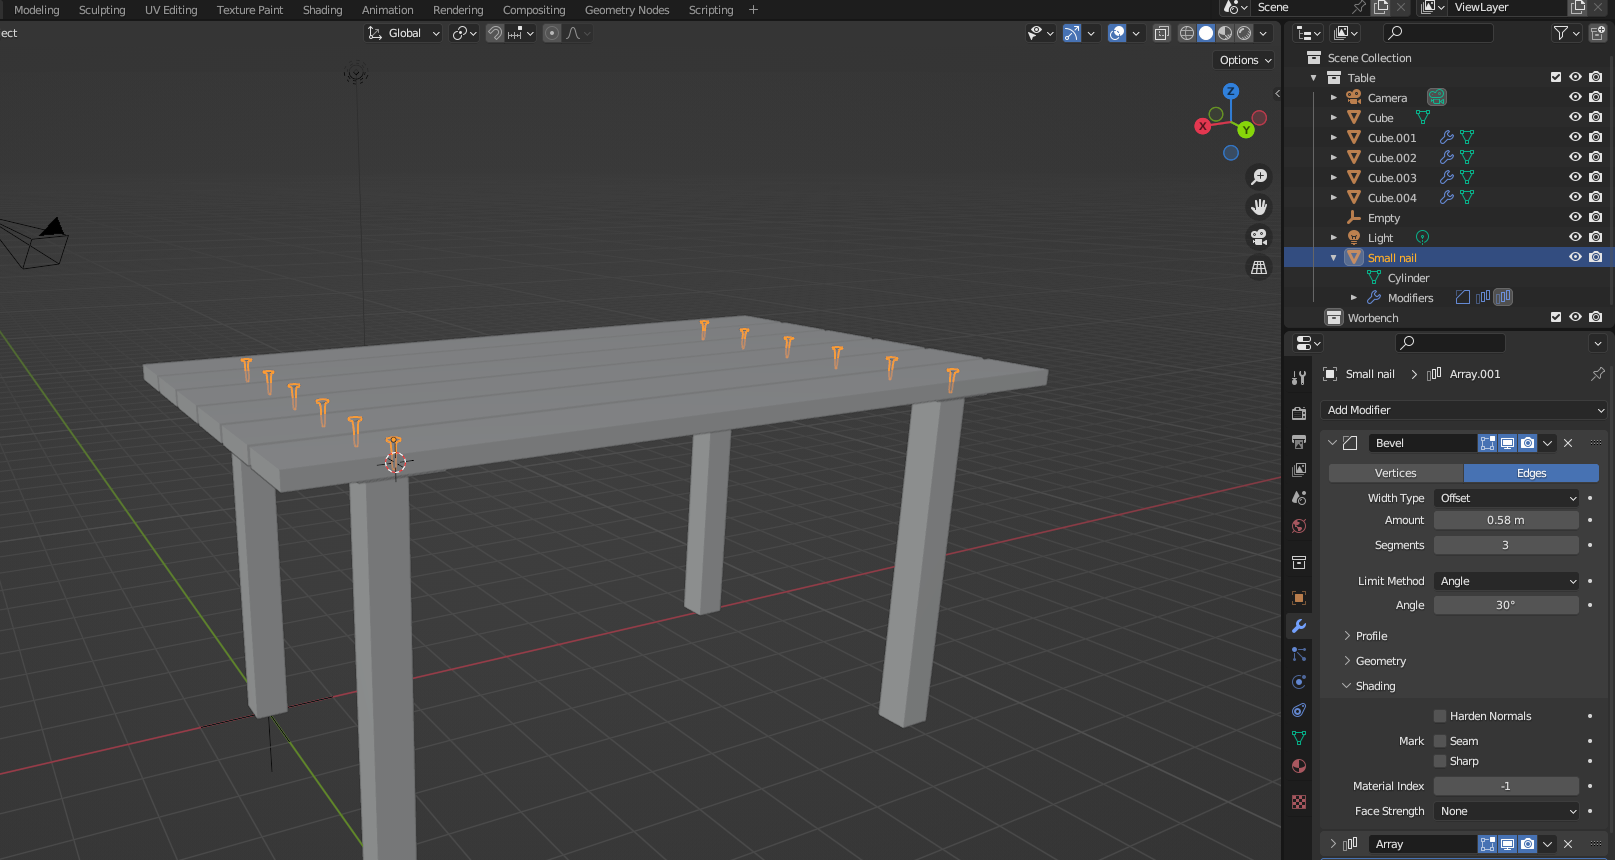Image resolution: width=1615 pixels, height=860 pixels.
Task: Pin the Properties editor context
Action: click(1597, 374)
